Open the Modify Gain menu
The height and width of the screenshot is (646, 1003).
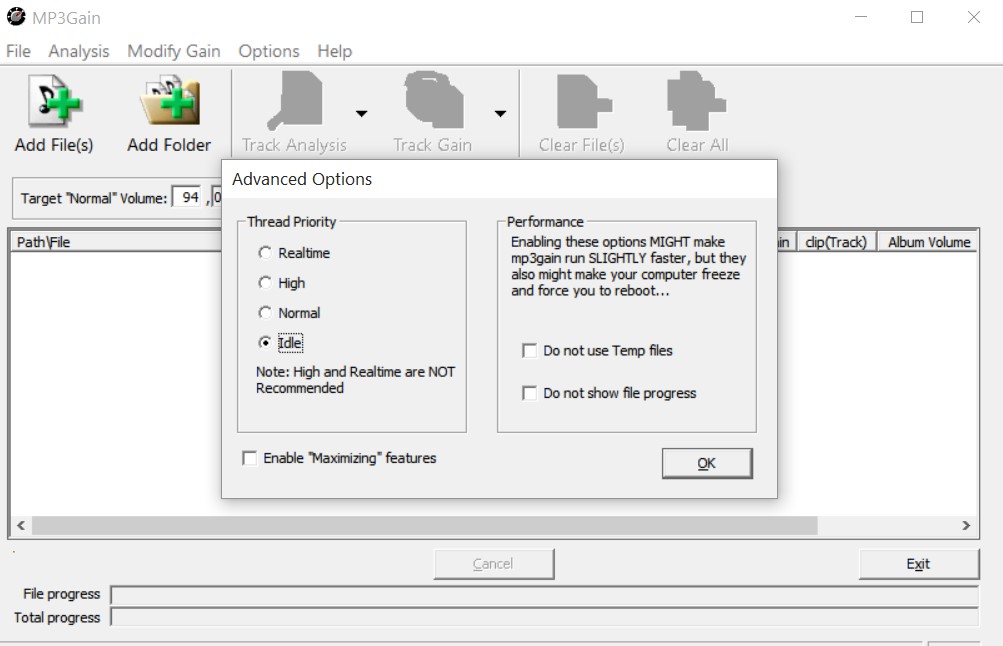(174, 50)
